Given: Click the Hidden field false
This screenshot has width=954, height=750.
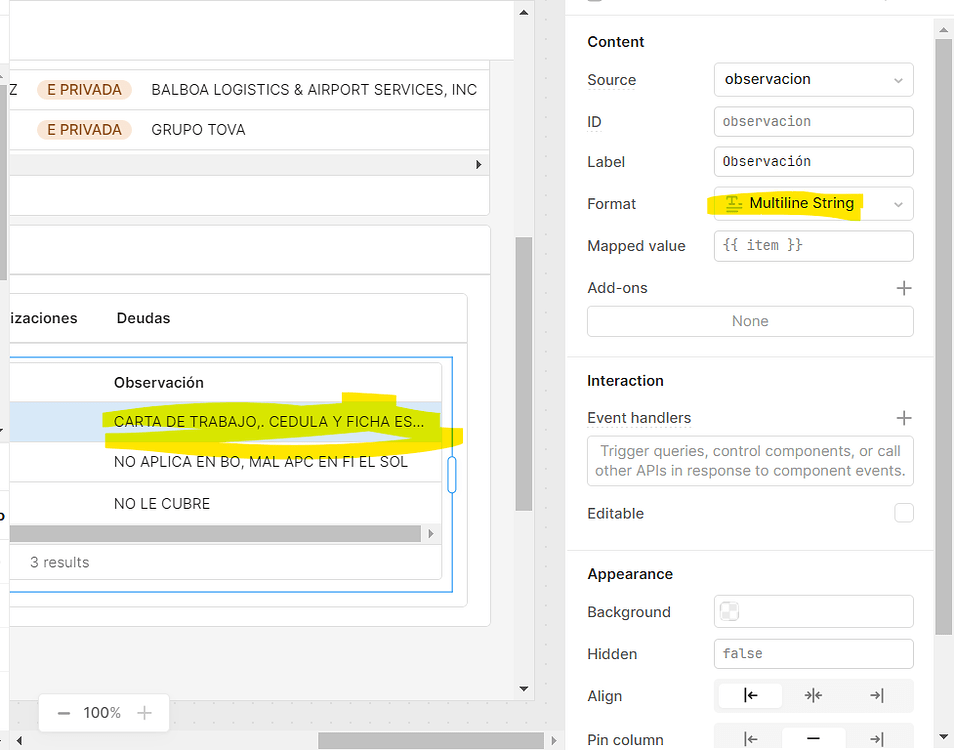Looking at the screenshot, I should click(813, 654).
